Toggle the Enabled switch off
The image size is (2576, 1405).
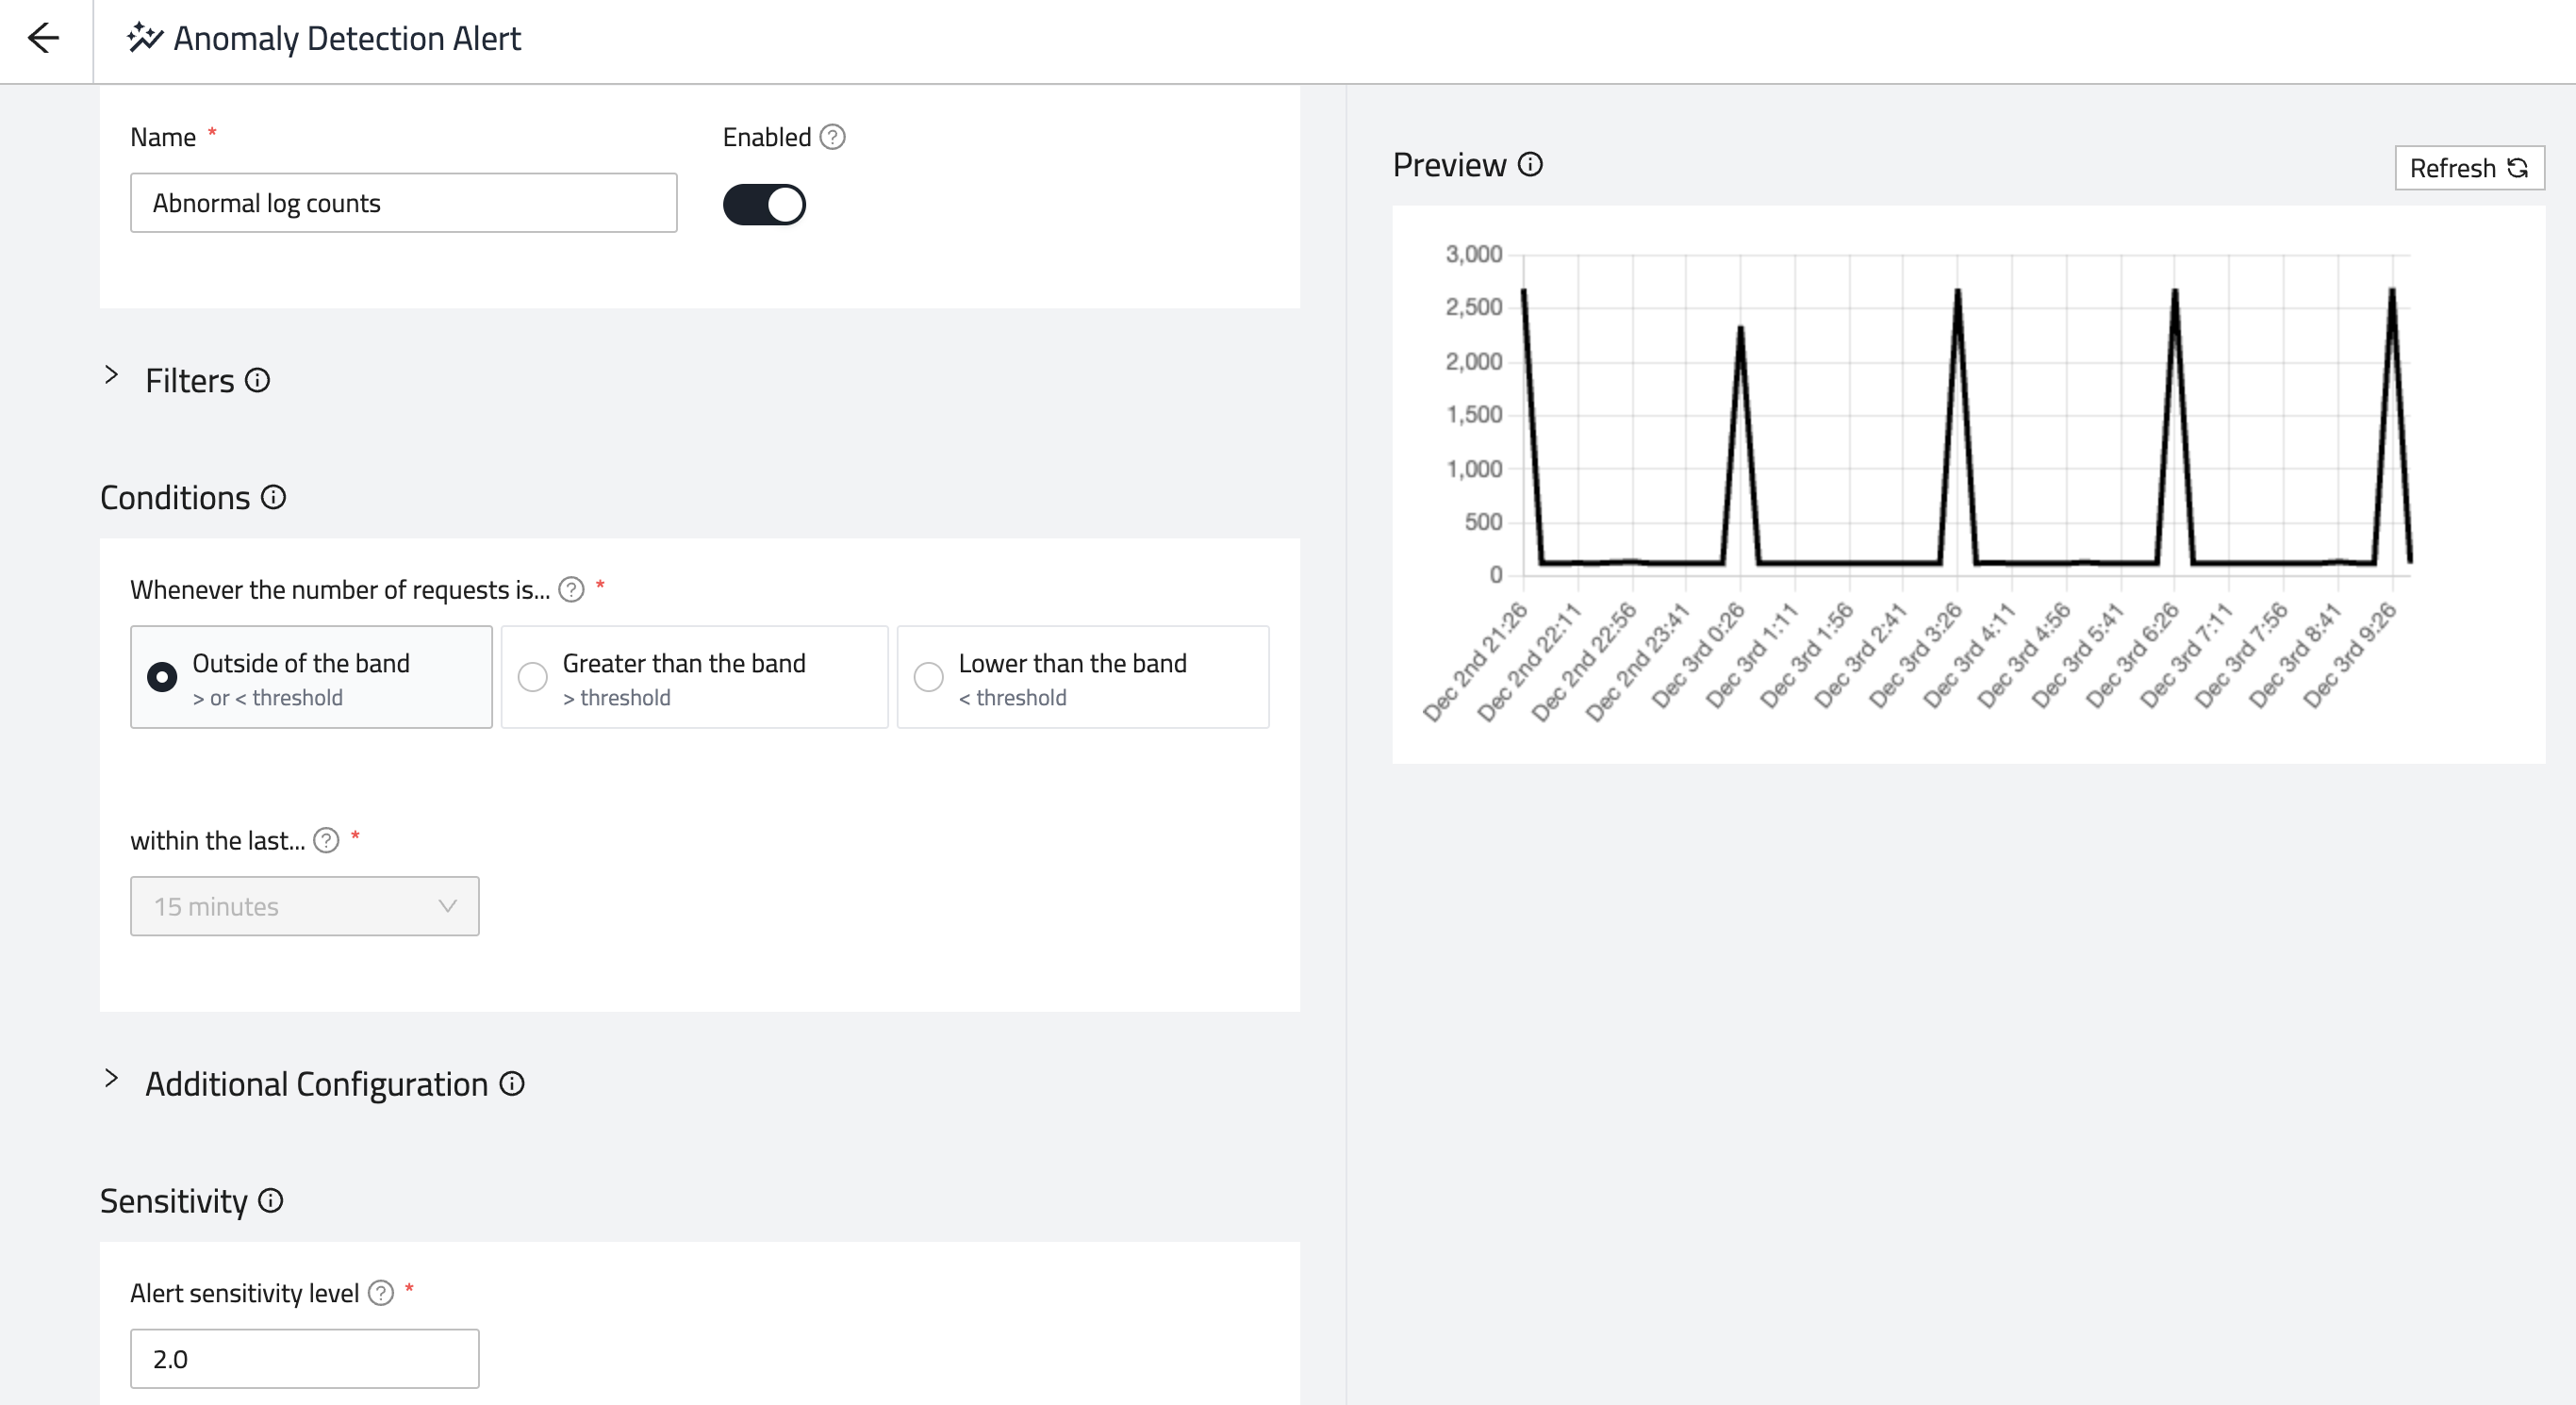coord(764,205)
